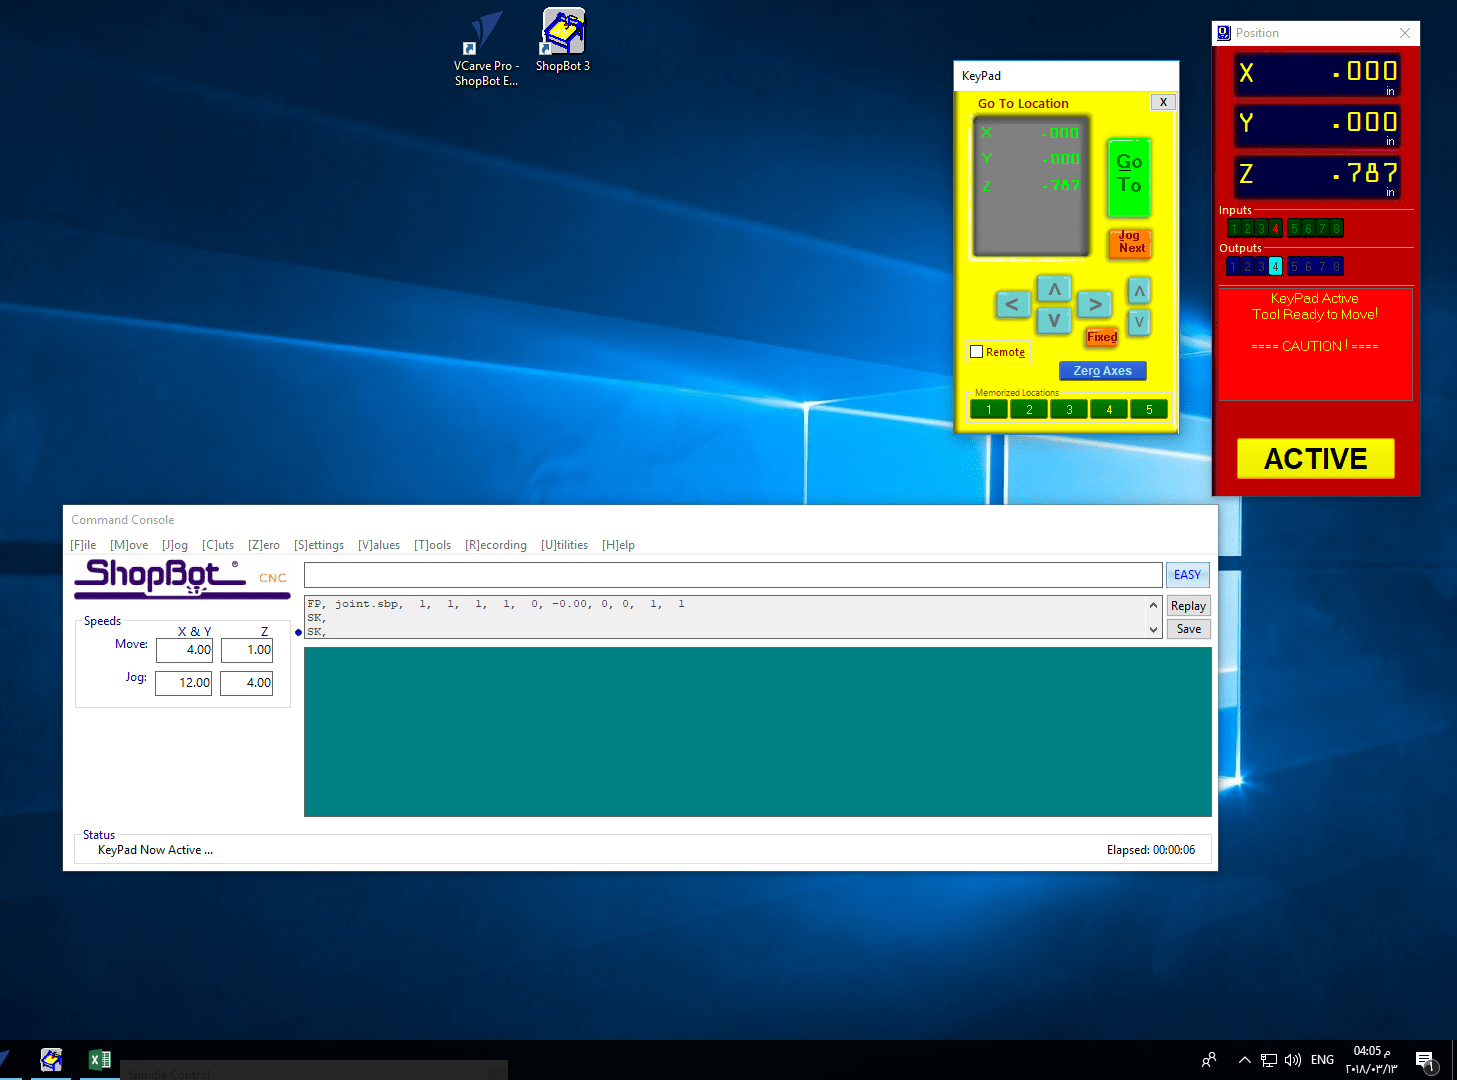This screenshot has width=1457, height=1080.
Task: Open the [S]ettings menu
Action: pos(319,545)
